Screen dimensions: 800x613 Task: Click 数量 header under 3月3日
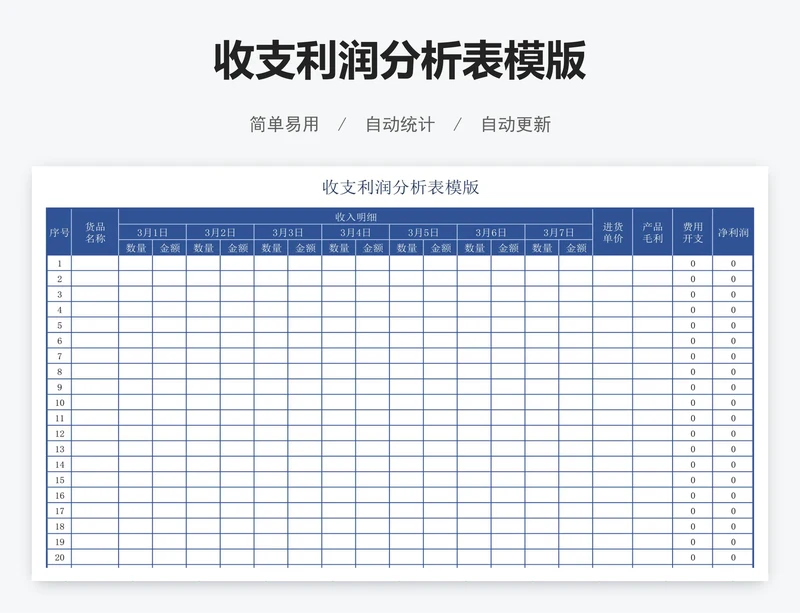pos(271,248)
